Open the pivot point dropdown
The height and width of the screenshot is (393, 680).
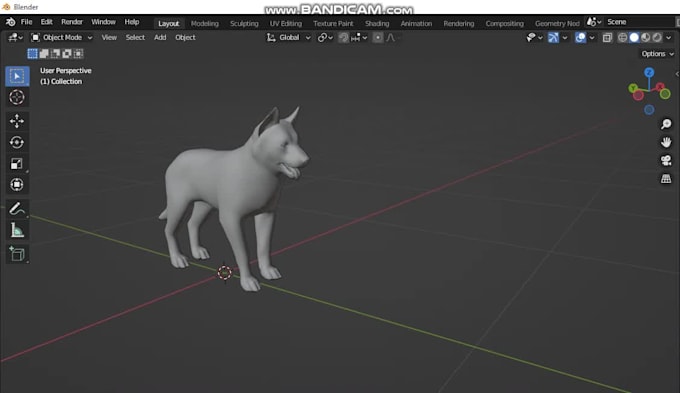point(325,38)
